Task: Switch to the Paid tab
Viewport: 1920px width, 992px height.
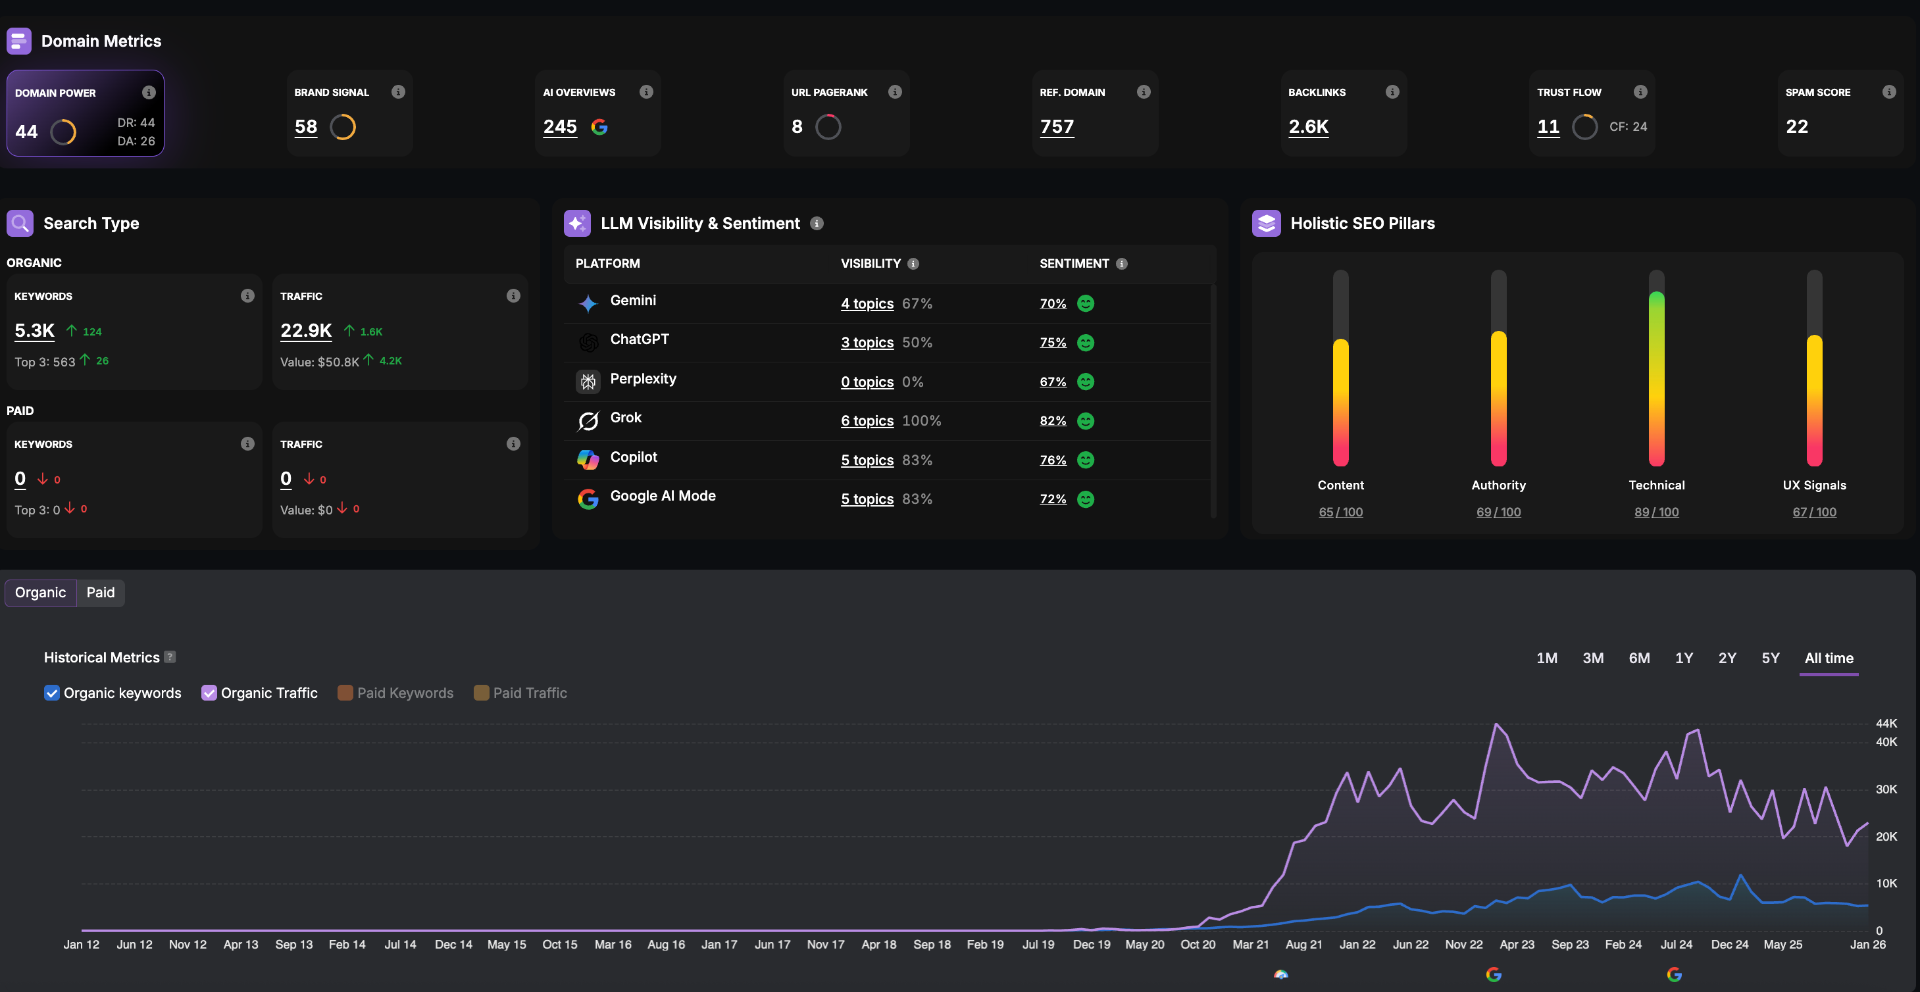Action: (99, 592)
